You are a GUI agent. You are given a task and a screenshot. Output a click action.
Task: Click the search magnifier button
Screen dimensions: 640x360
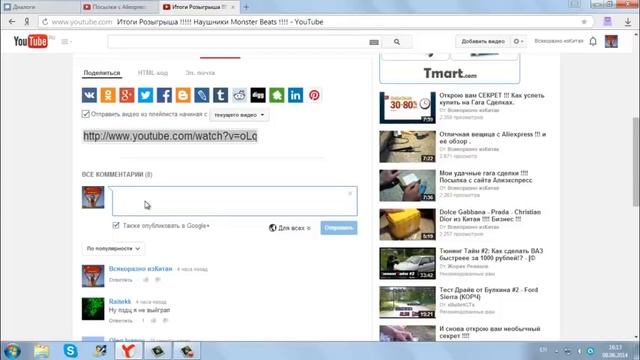pyautogui.click(x=397, y=42)
